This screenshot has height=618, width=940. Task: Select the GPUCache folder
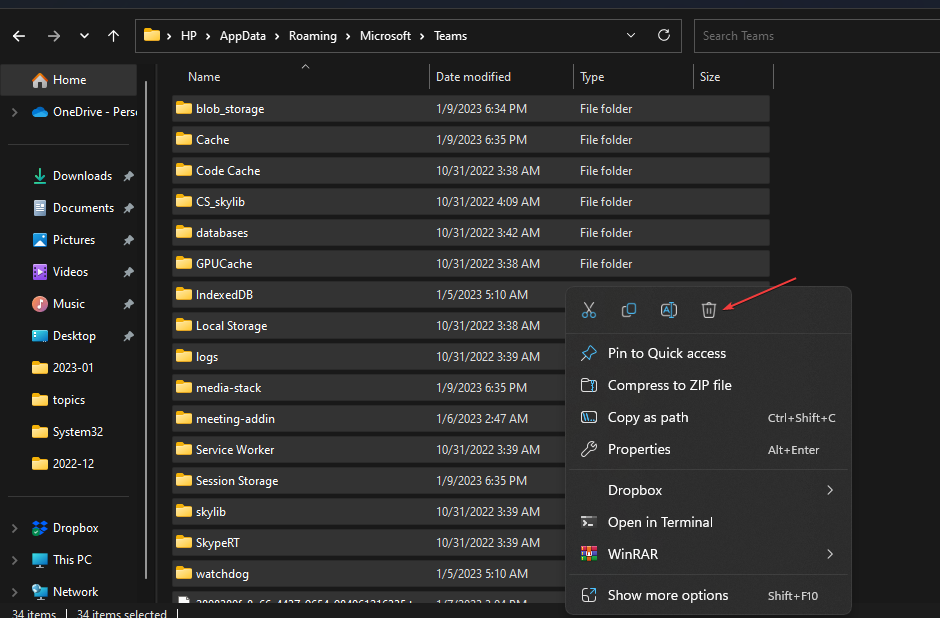[471, 264]
